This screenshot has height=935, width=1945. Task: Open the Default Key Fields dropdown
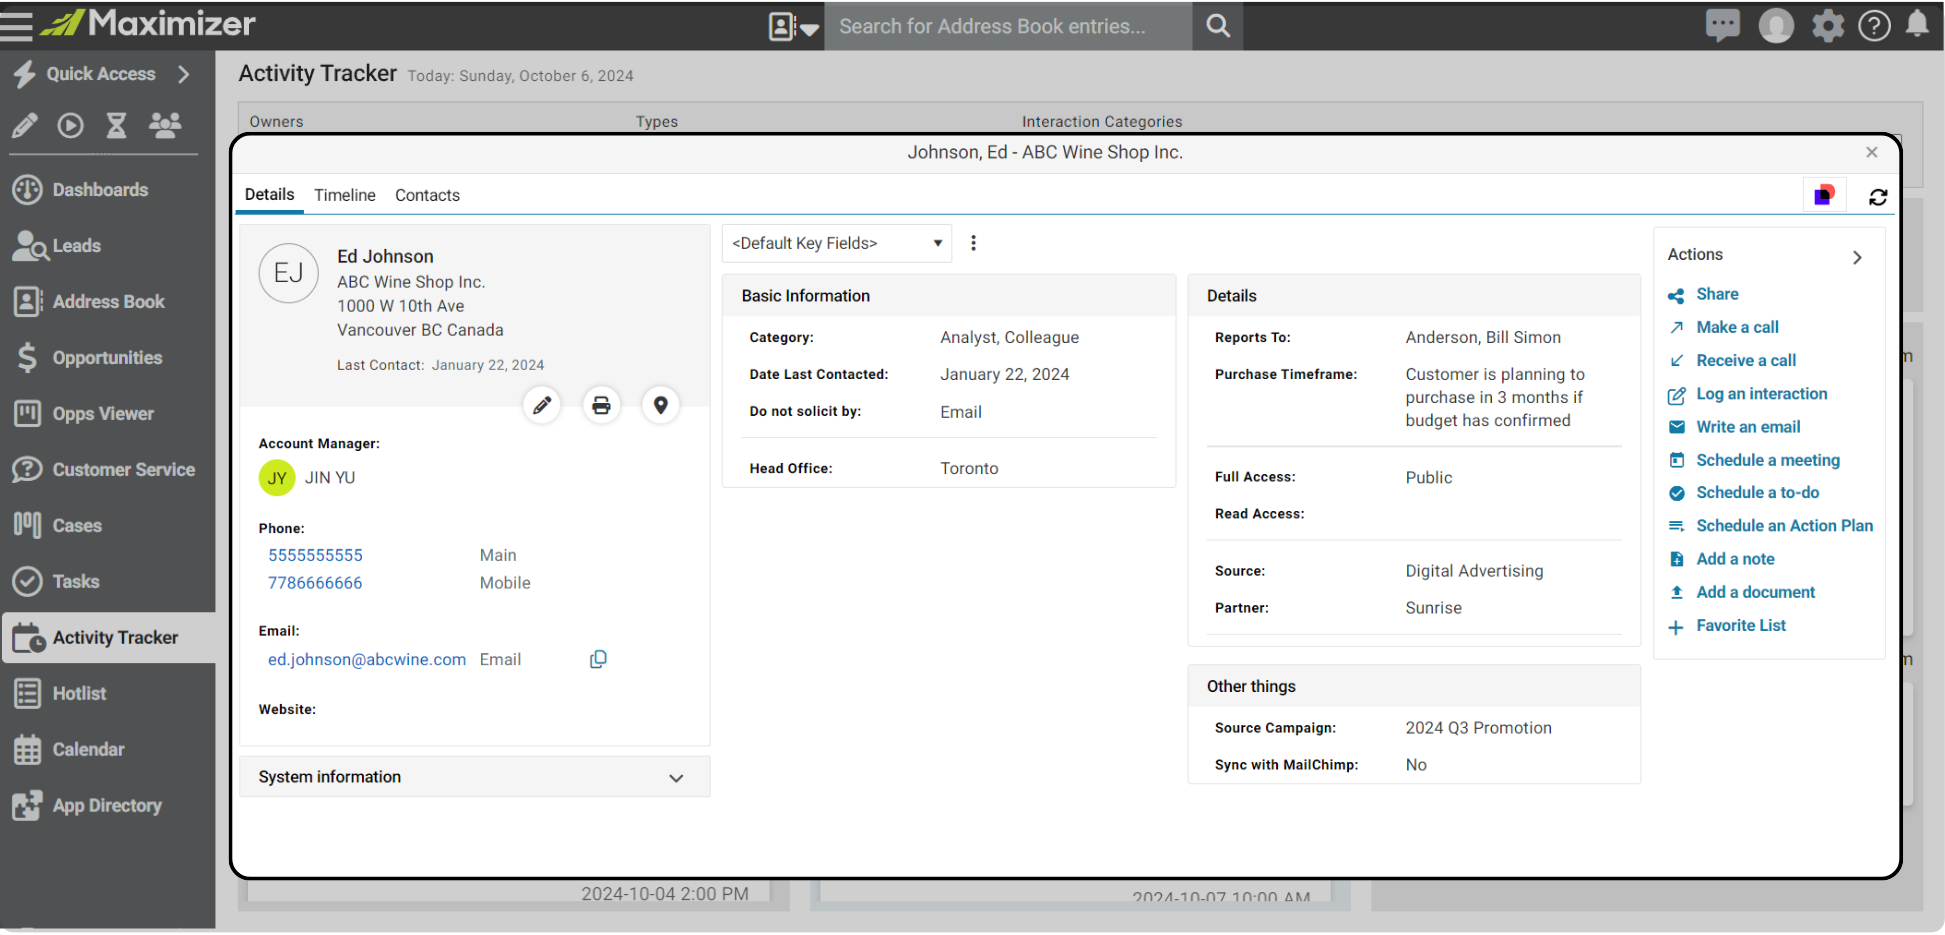[837, 243]
